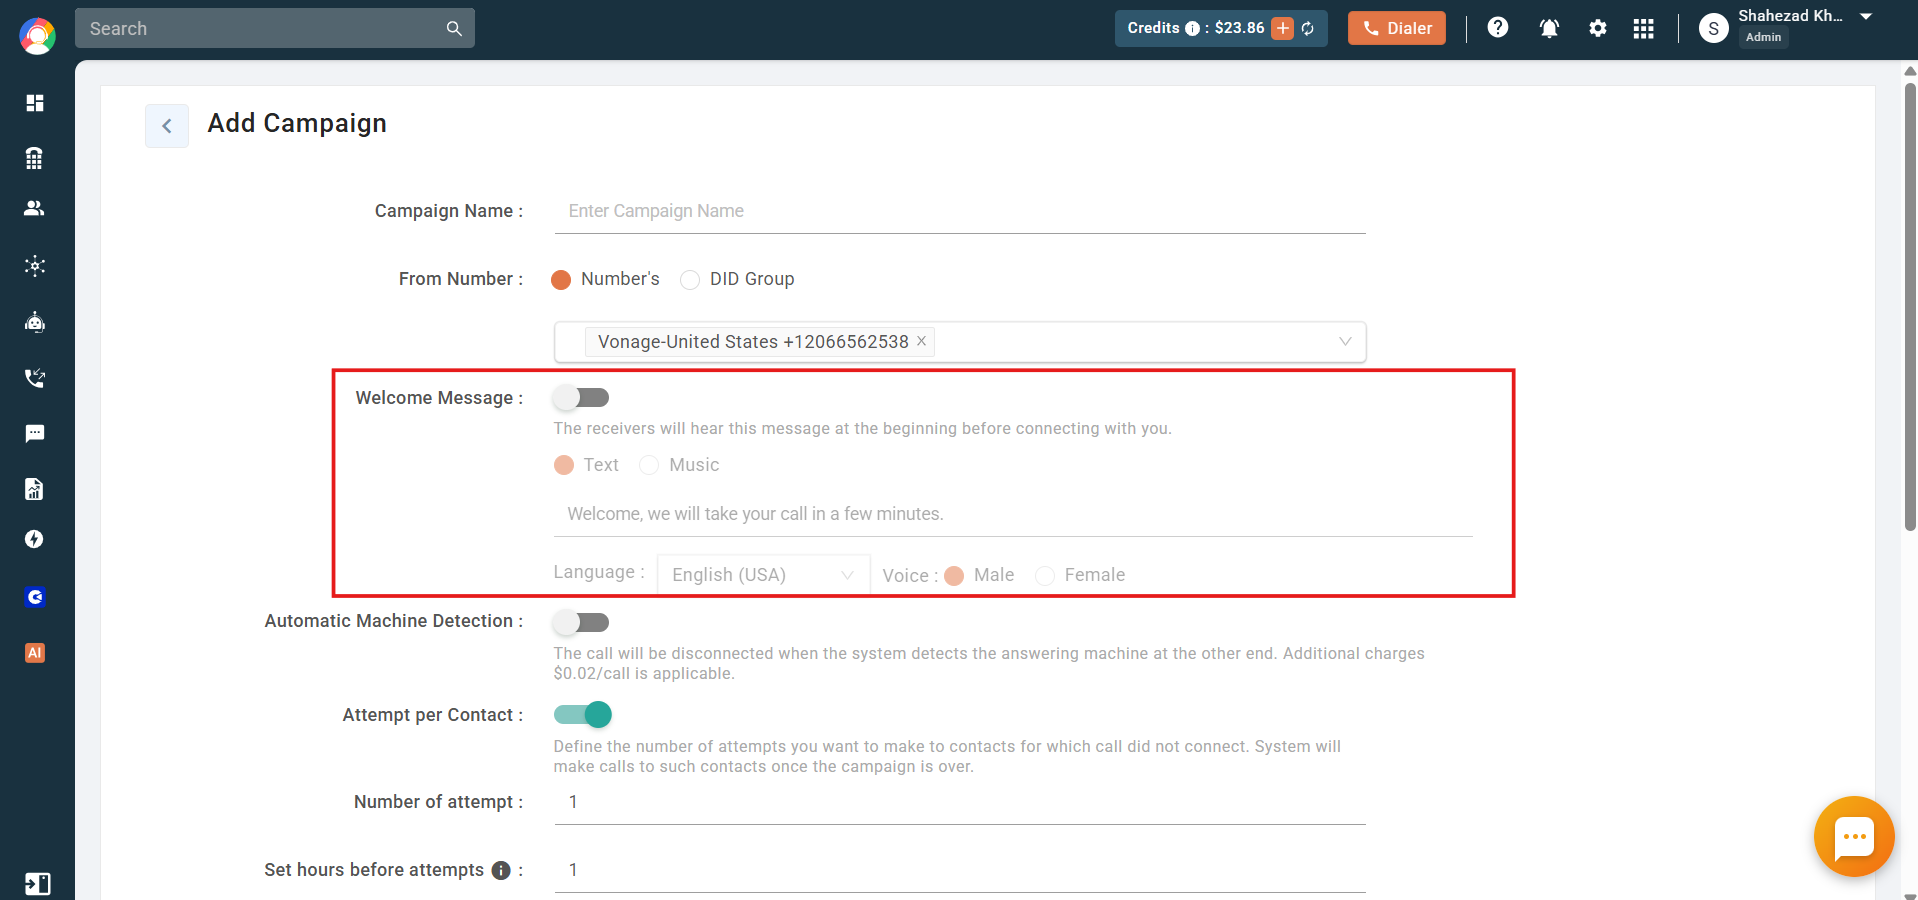Viewport: 1918px width, 900px height.
Task: Click the user avatar S
Action: [x=1713, y=28]
